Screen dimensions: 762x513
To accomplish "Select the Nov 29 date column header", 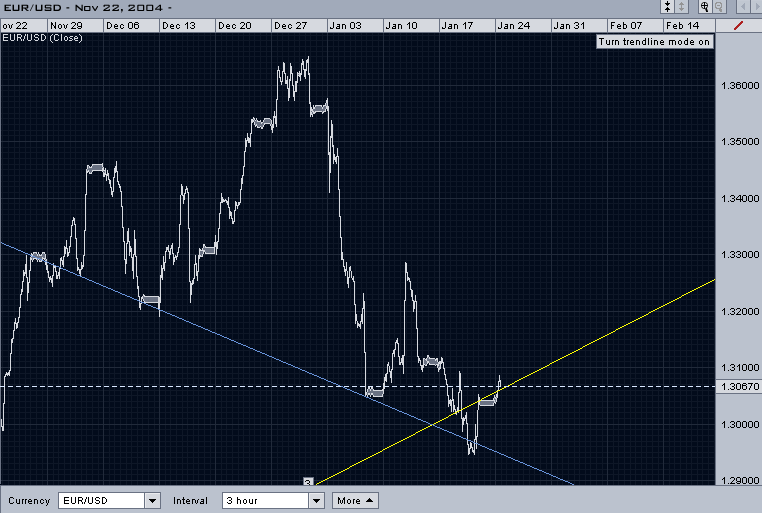I will (75, 26).
